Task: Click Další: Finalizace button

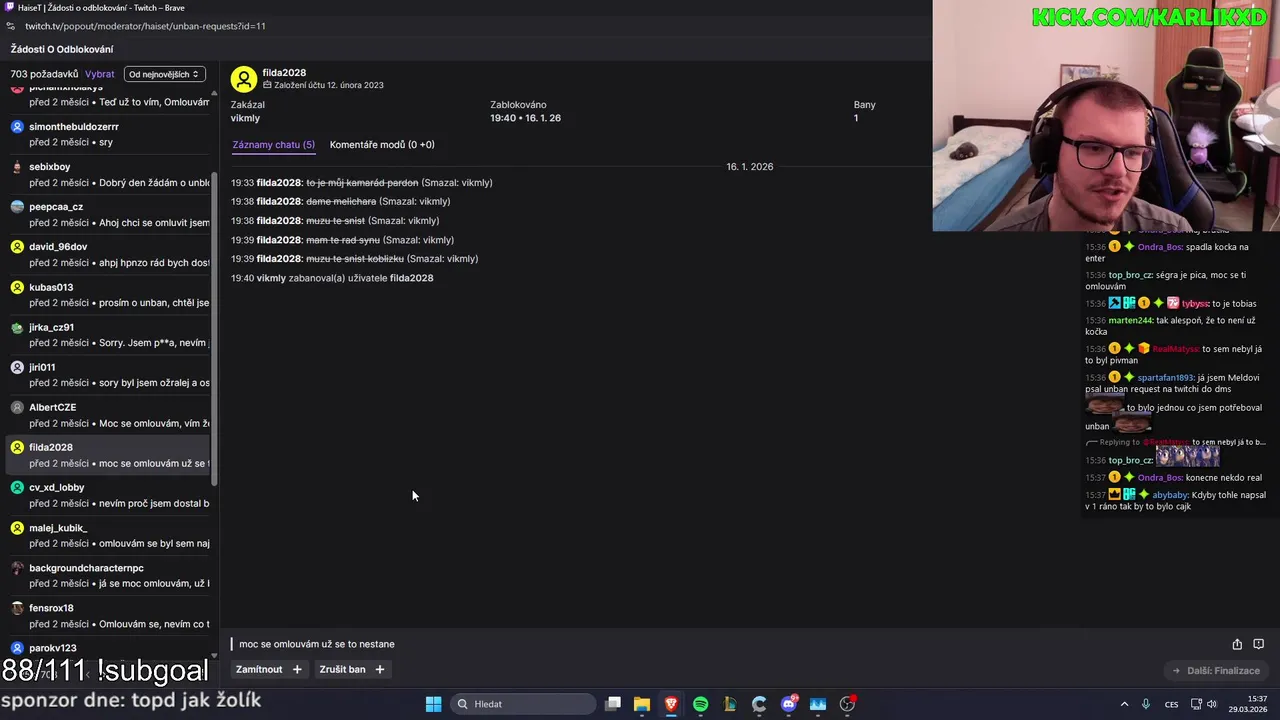Action: [1216, 670]
